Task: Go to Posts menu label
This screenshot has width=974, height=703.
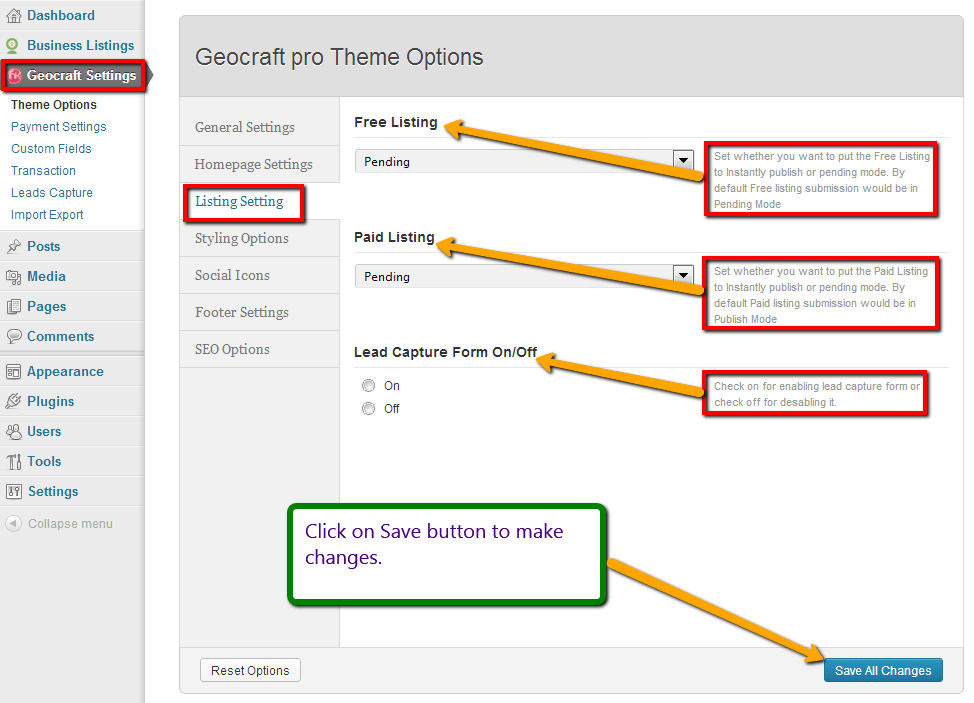Action: (43, 247)
